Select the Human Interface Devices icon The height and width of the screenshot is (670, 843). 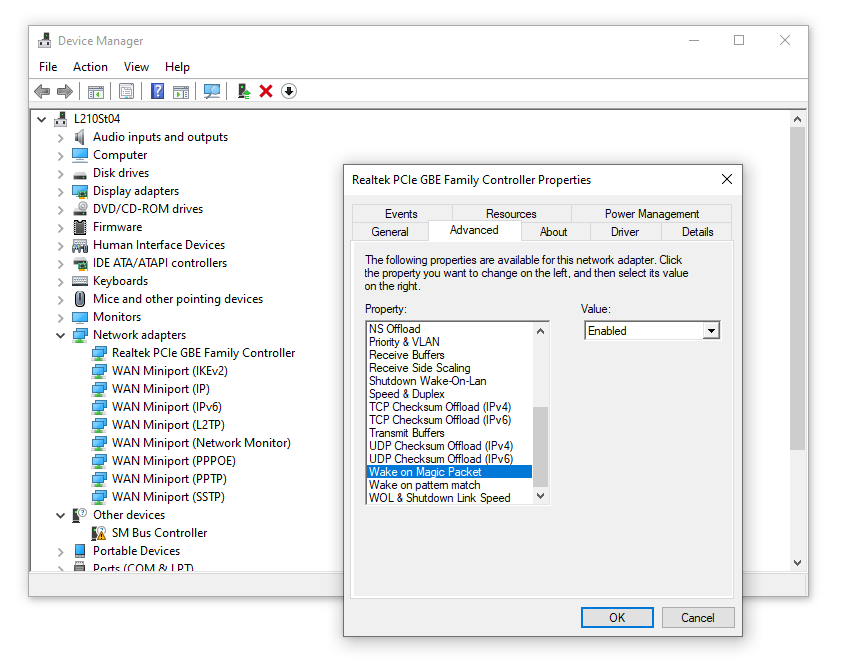pos(80,246)
